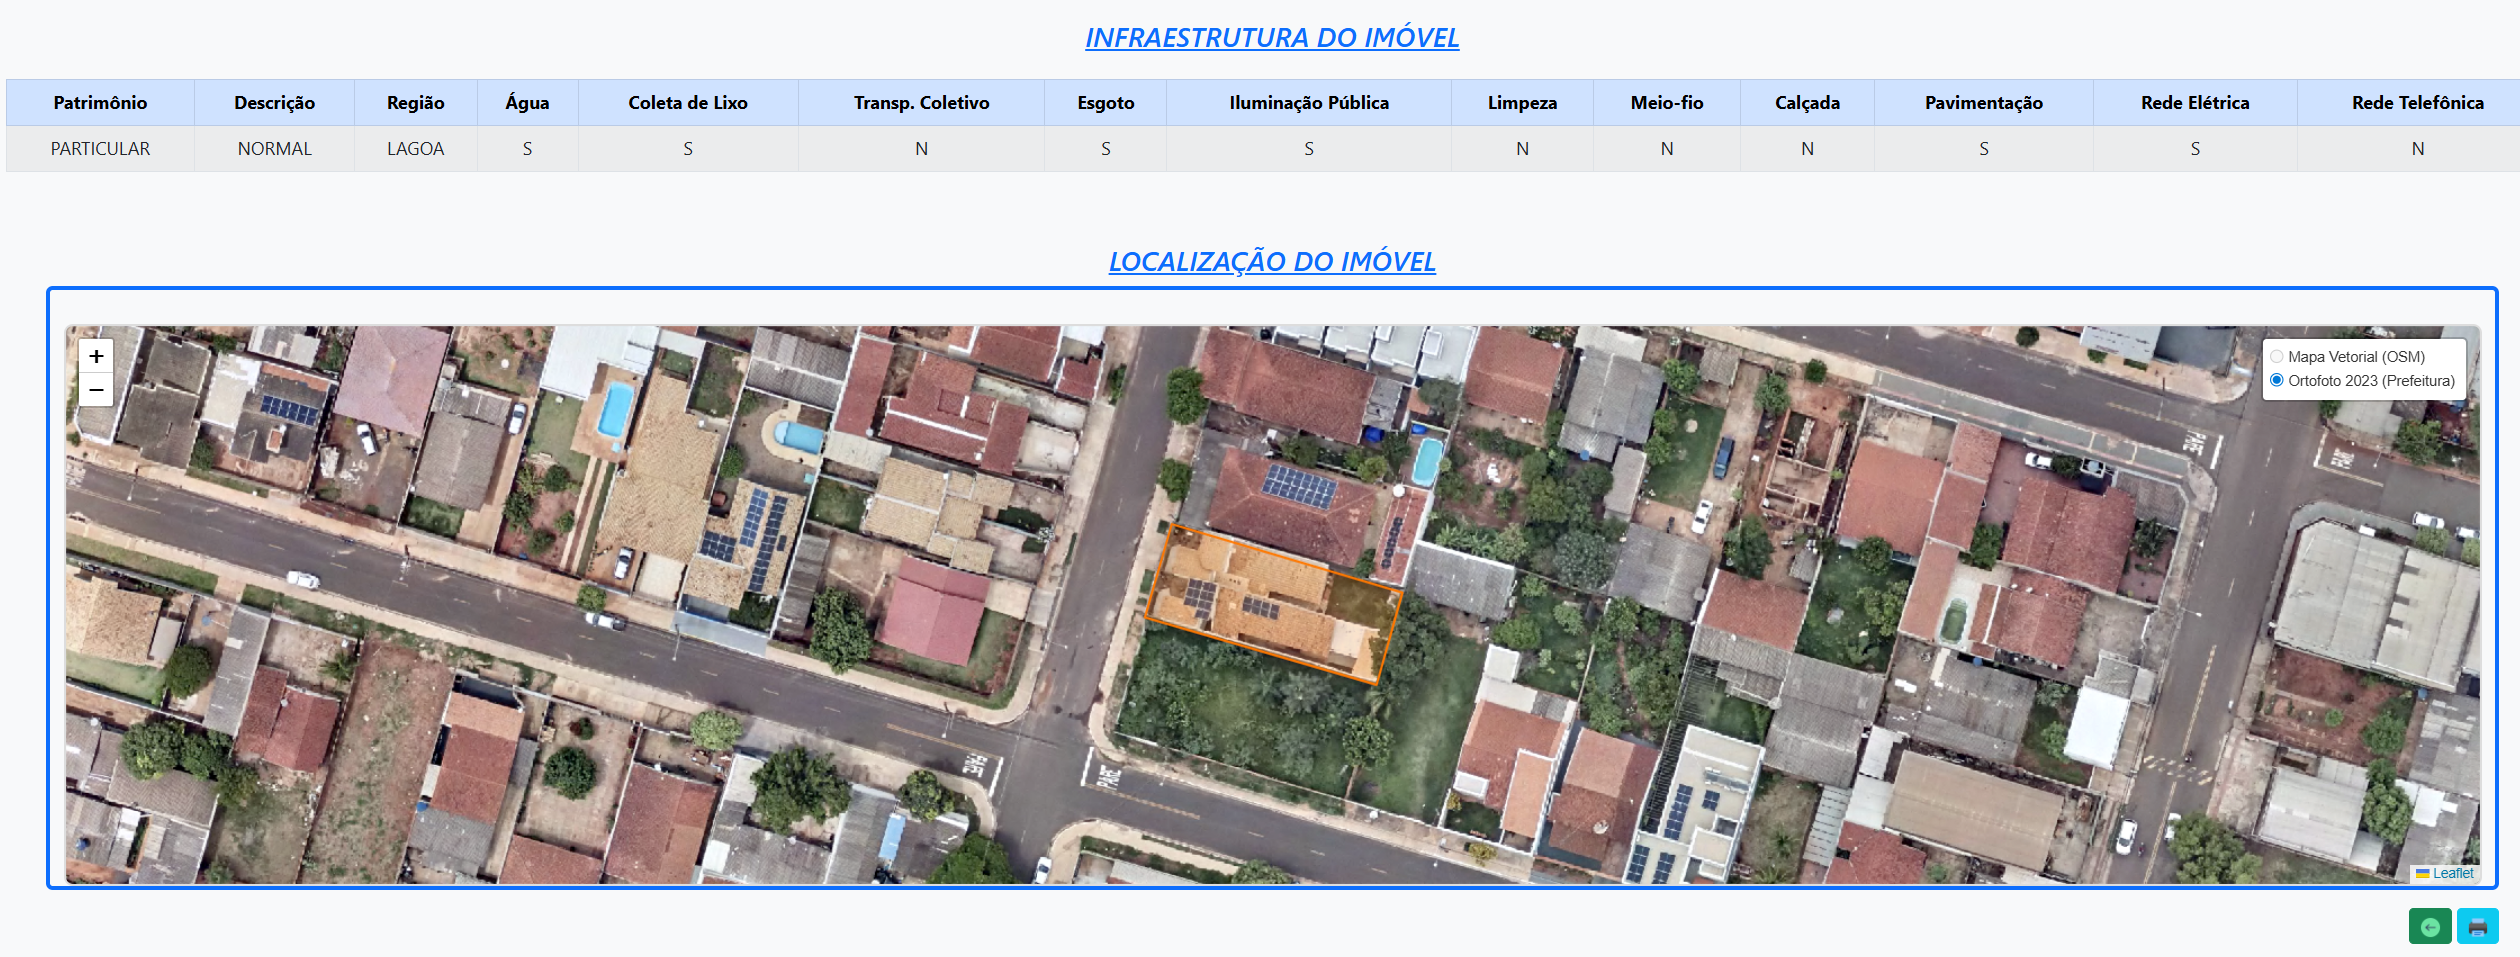Click the LAGOA region cell
Image resolution: width=2520 pixels, height=957 pixels.
(x=416, y=149)
